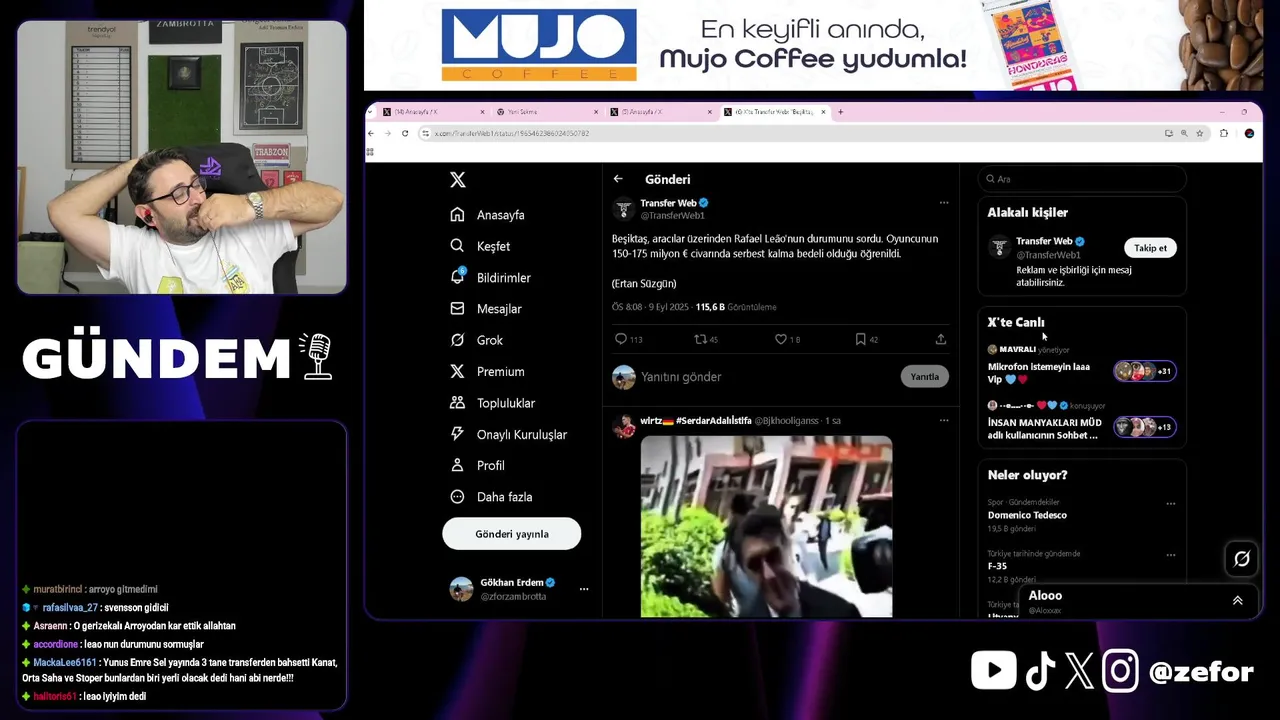Play the video in wirtz's reply
The width and height of the screenshot is (1280, 720).
[x=766, y=526]
